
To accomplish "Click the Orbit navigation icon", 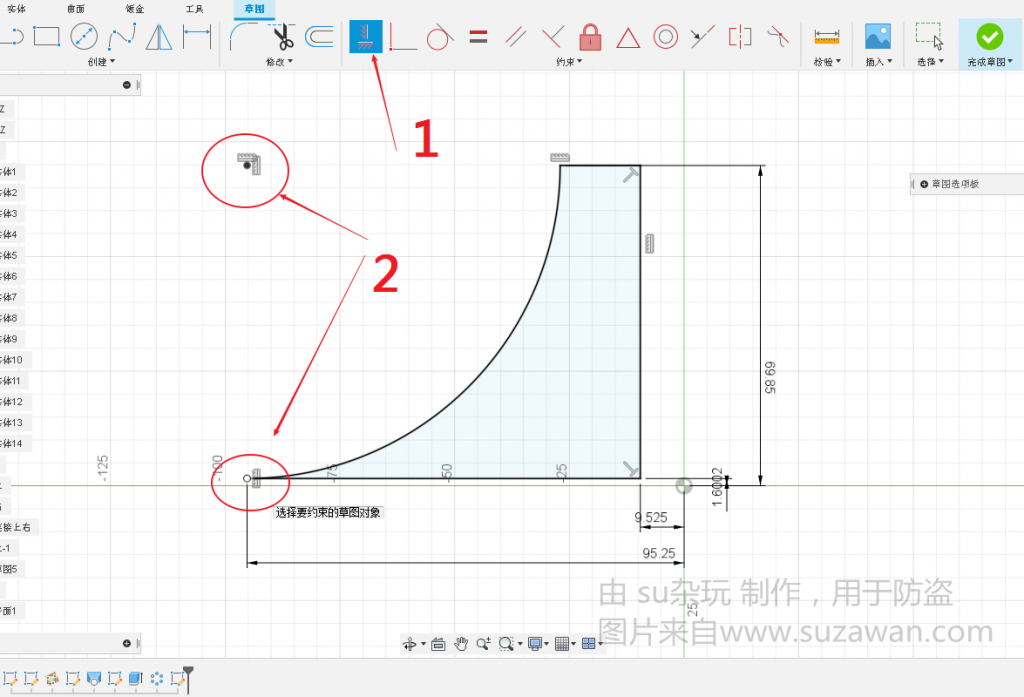I will click(x=409, y=644).
